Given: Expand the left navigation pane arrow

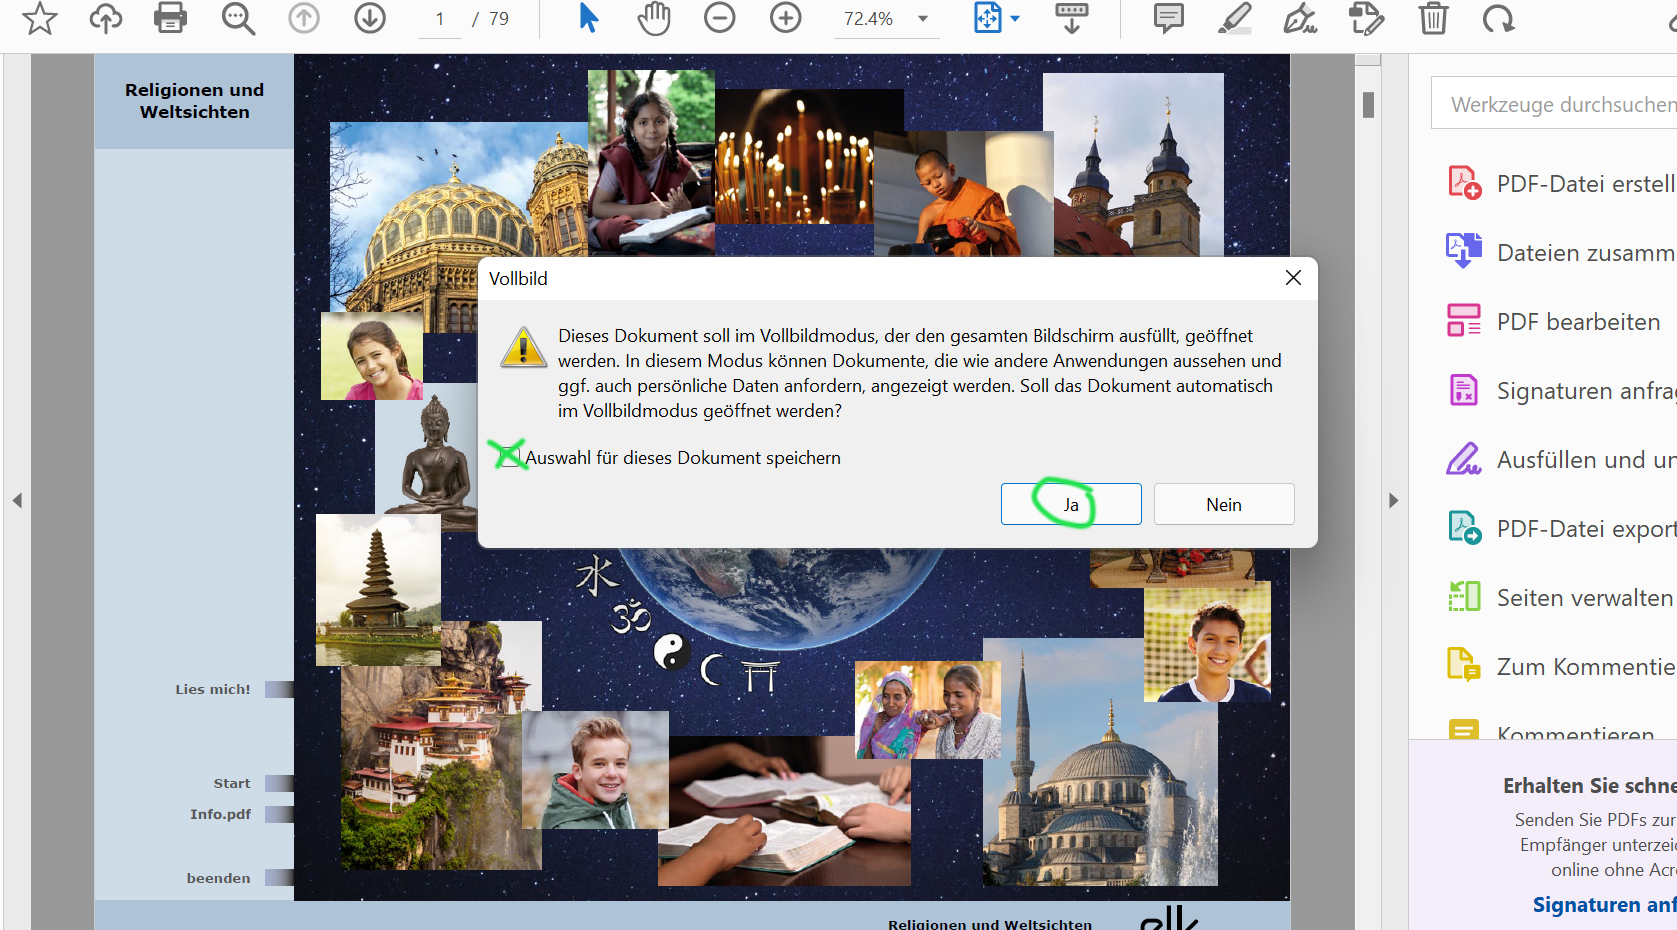Looking at the screenshot, I should pos(17,500).
